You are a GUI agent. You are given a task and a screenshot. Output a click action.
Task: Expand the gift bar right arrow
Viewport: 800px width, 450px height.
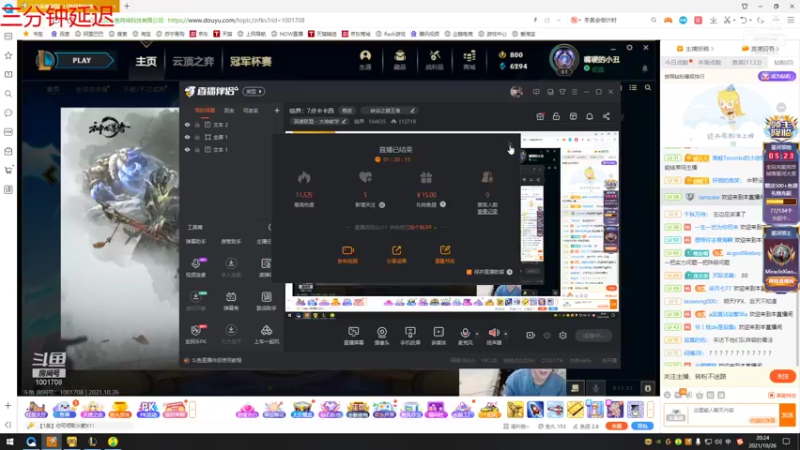click(651, 409)
